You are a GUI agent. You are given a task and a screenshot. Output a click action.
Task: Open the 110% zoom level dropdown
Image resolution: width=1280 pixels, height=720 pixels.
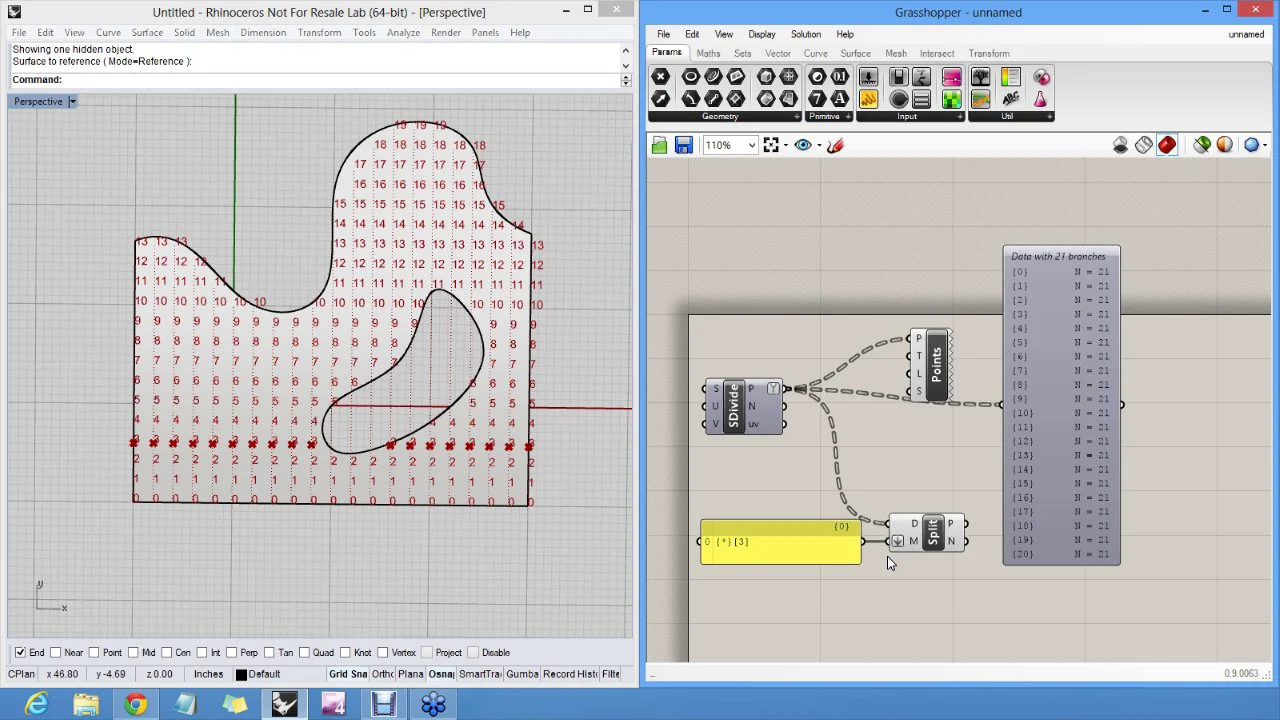pyautogui.click(x=751, y=146)
